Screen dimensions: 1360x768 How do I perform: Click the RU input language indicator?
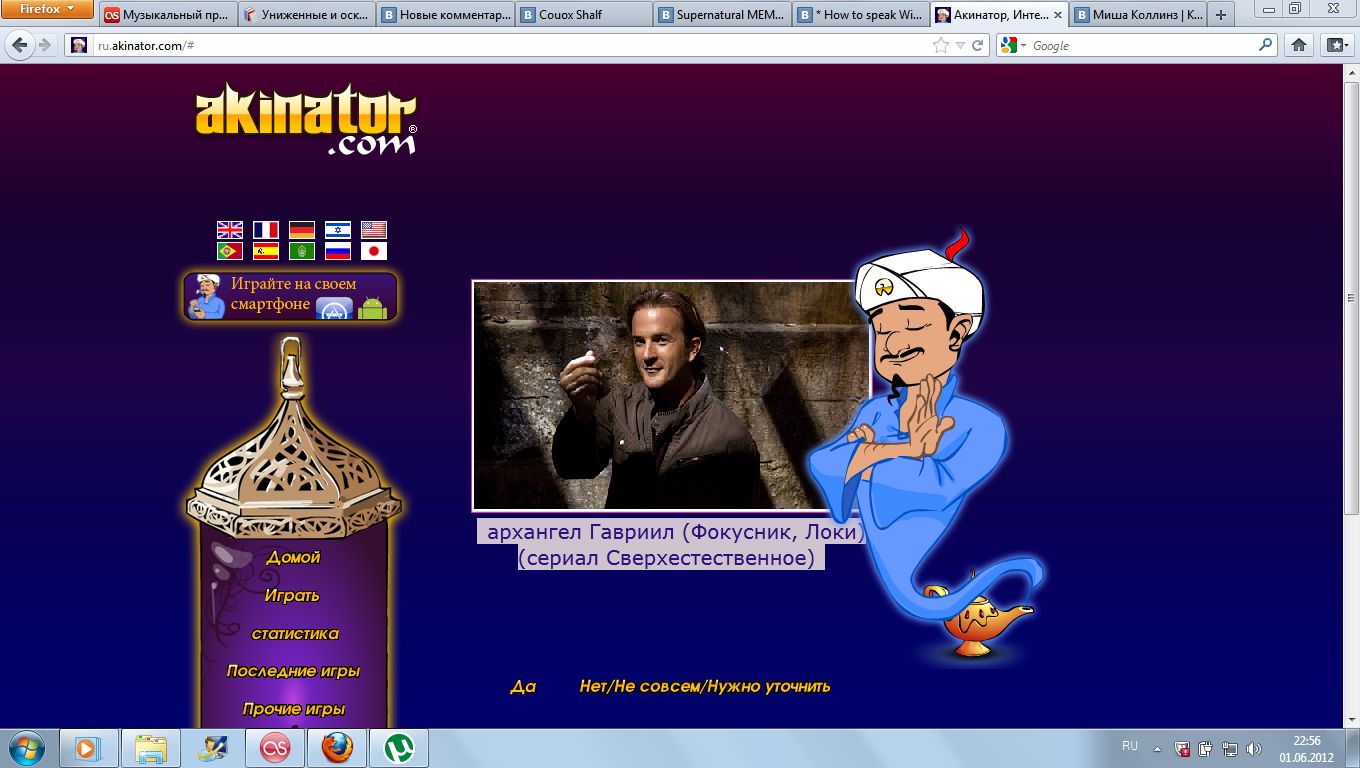click(x=1130, y=746)
